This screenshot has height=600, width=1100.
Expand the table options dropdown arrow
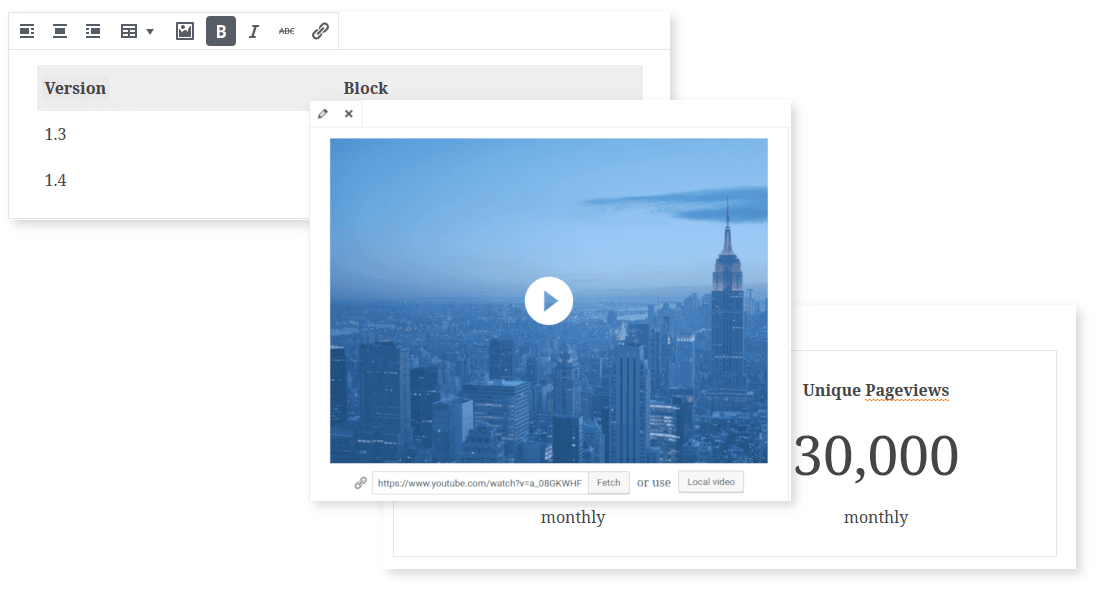tap(150, 32)
